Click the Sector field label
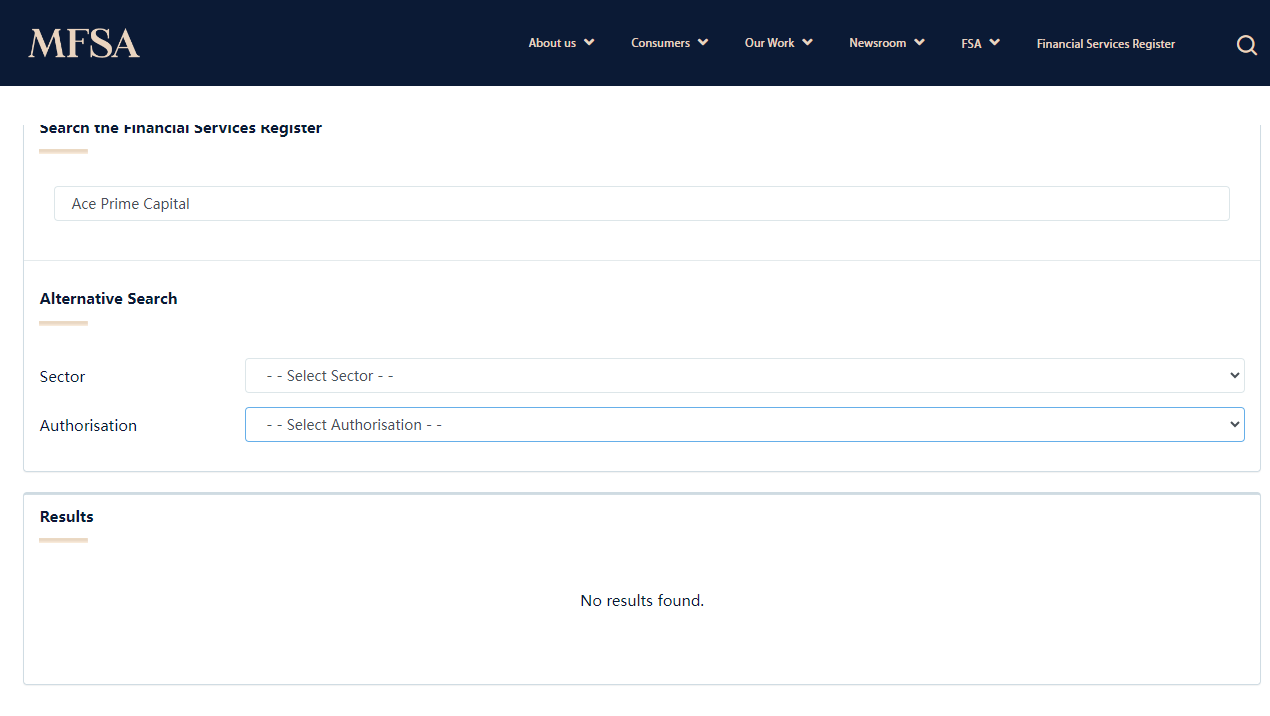This screenshot has width=1270, height=716. point(62,377)
